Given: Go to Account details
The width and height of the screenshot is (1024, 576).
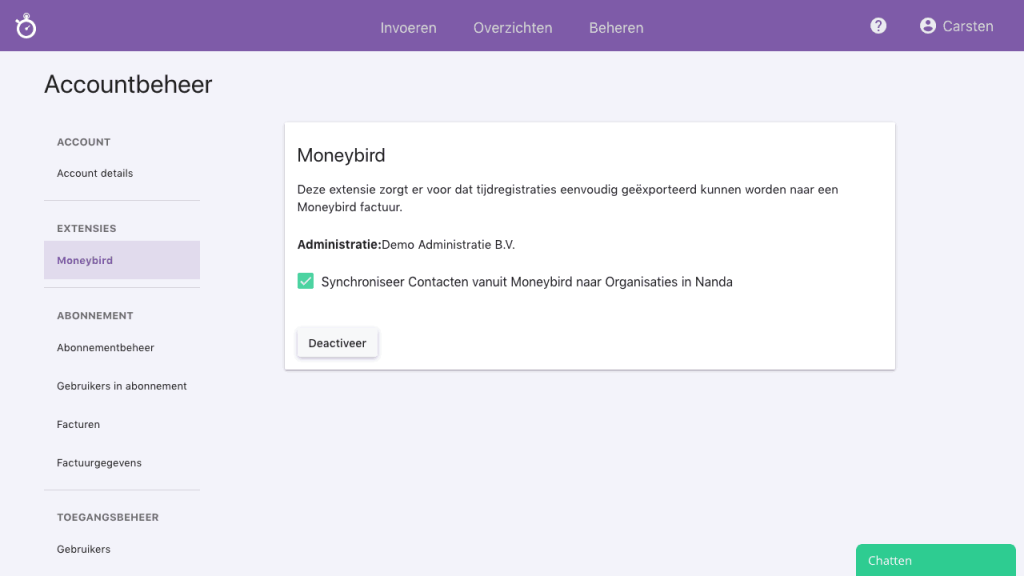Looking at the screenshot, I should [95, 173].
